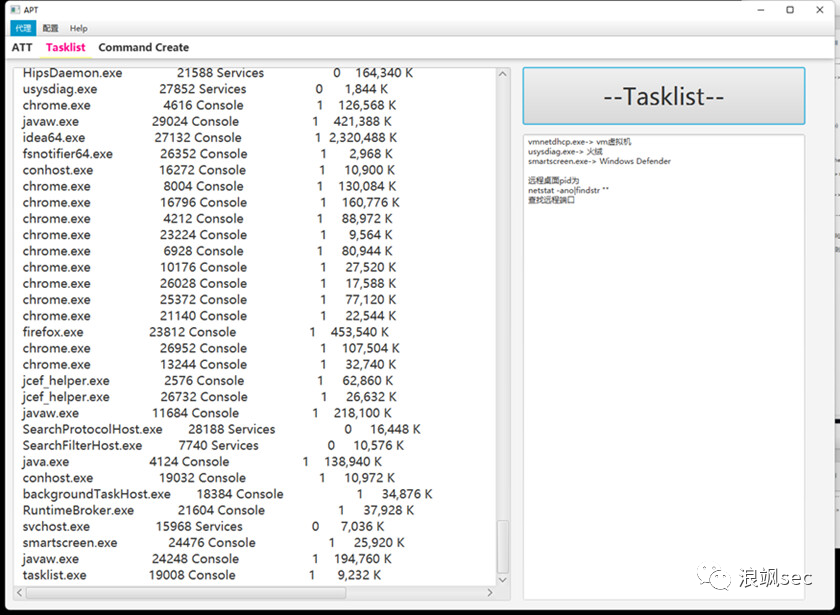Select conhost.exe row with PID 16272

(208, 170)
